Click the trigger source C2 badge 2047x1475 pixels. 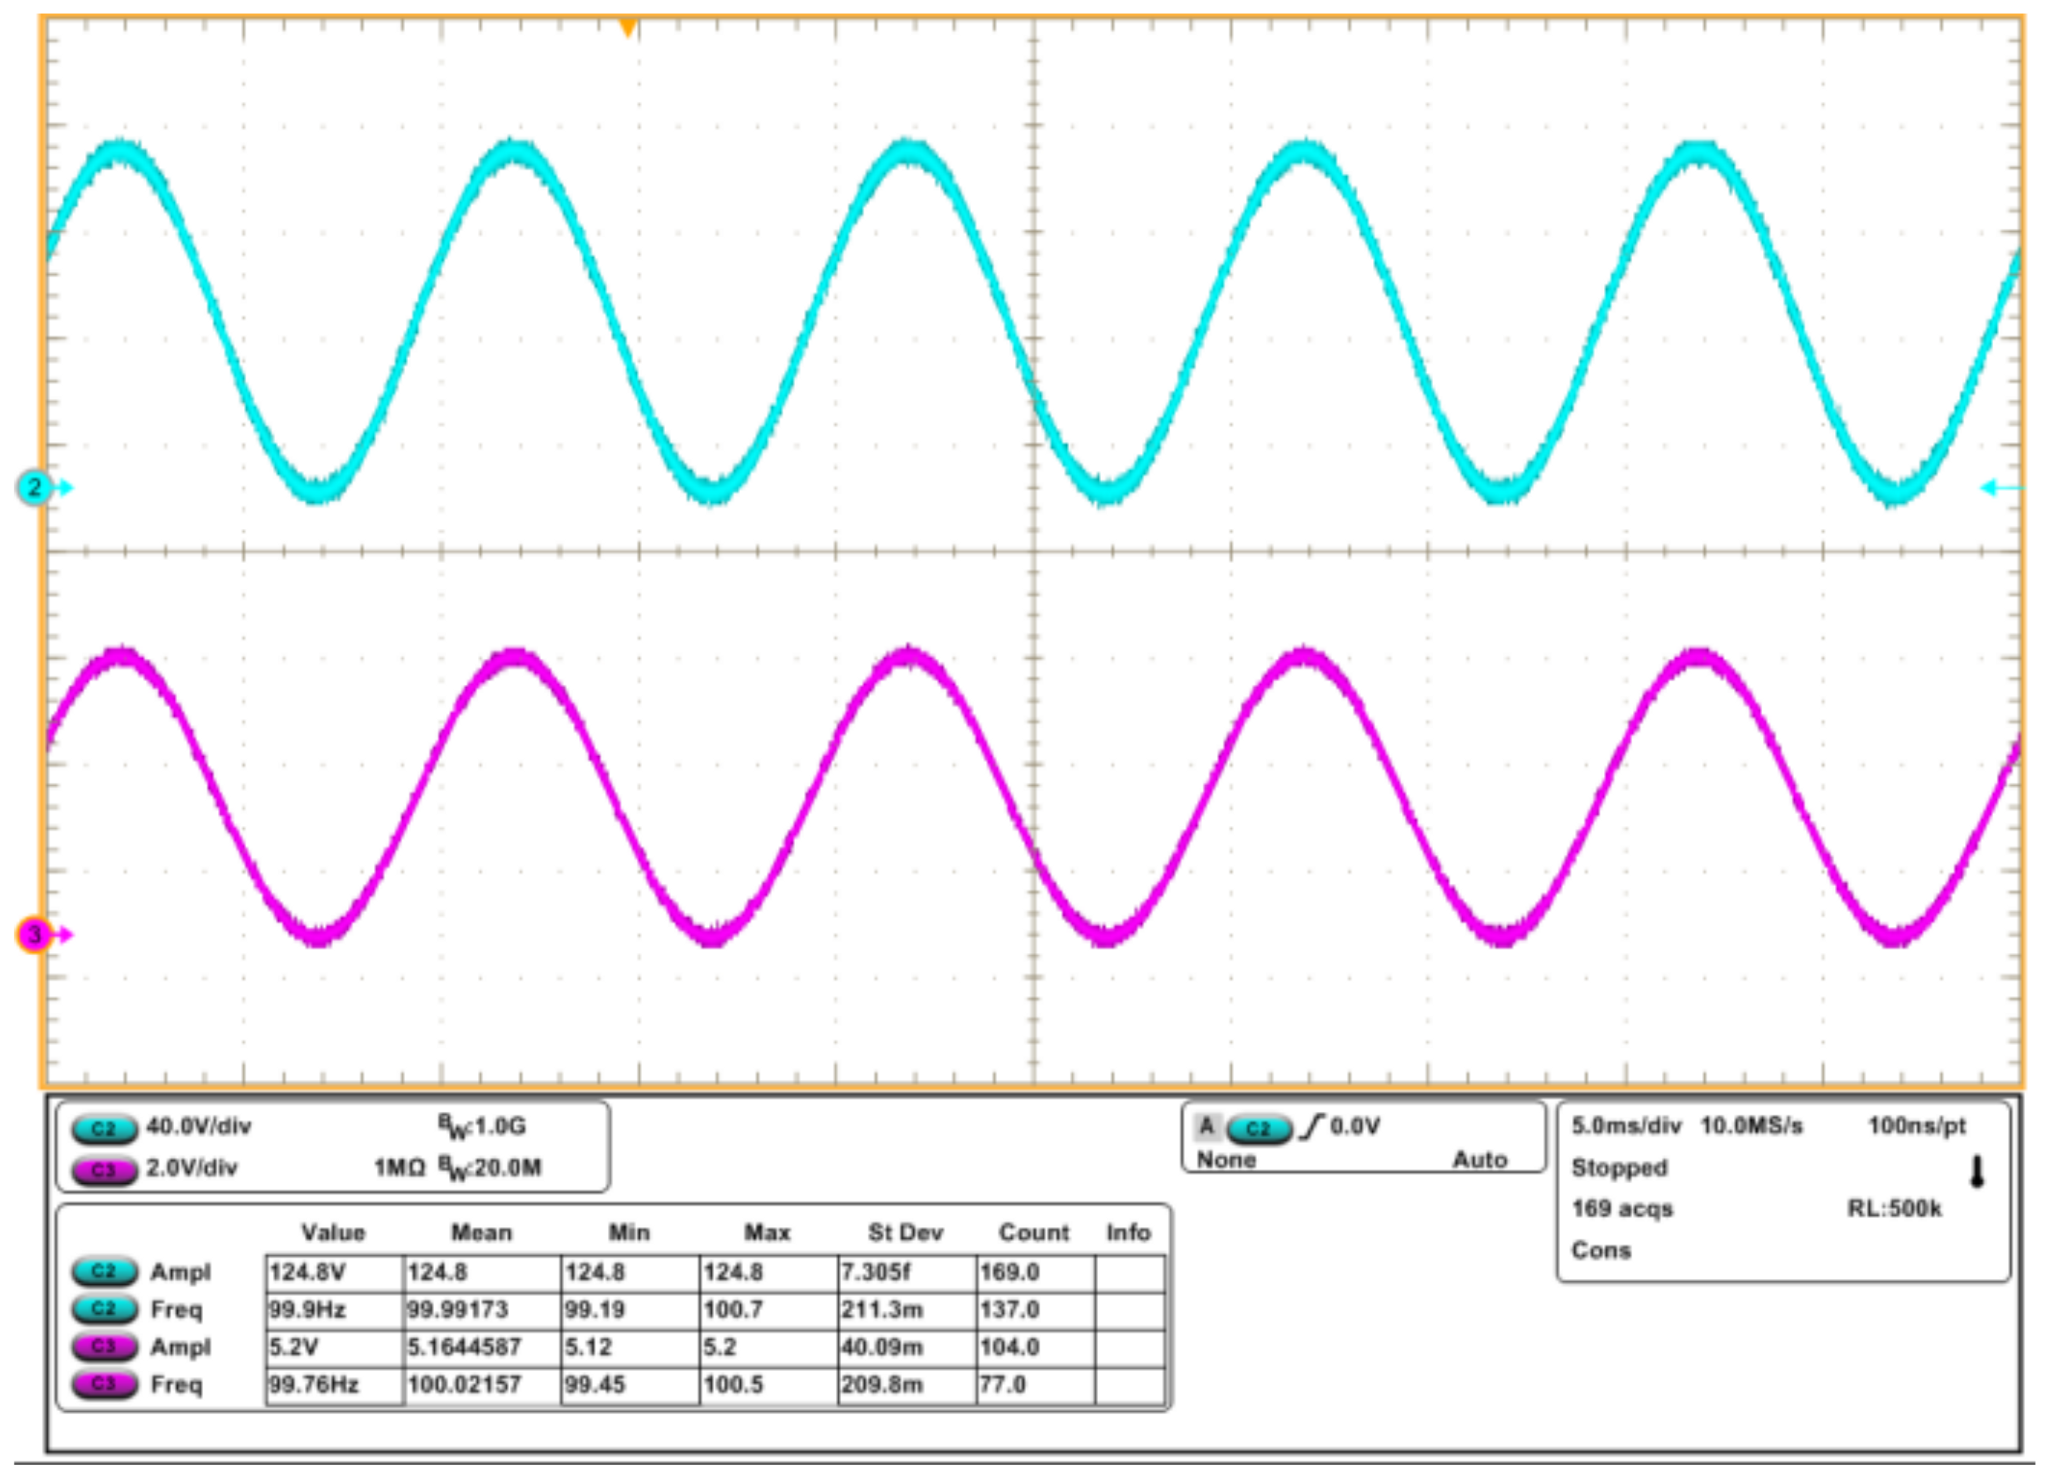[x=1258, y=1129]
